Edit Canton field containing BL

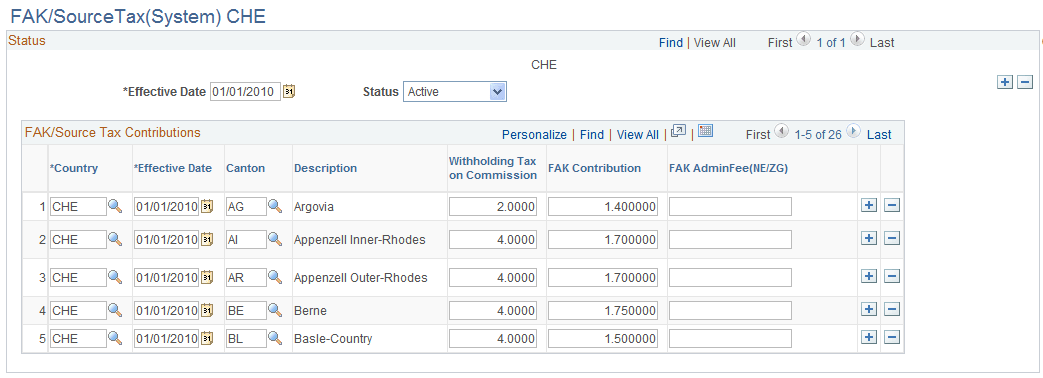pos(245,339)
